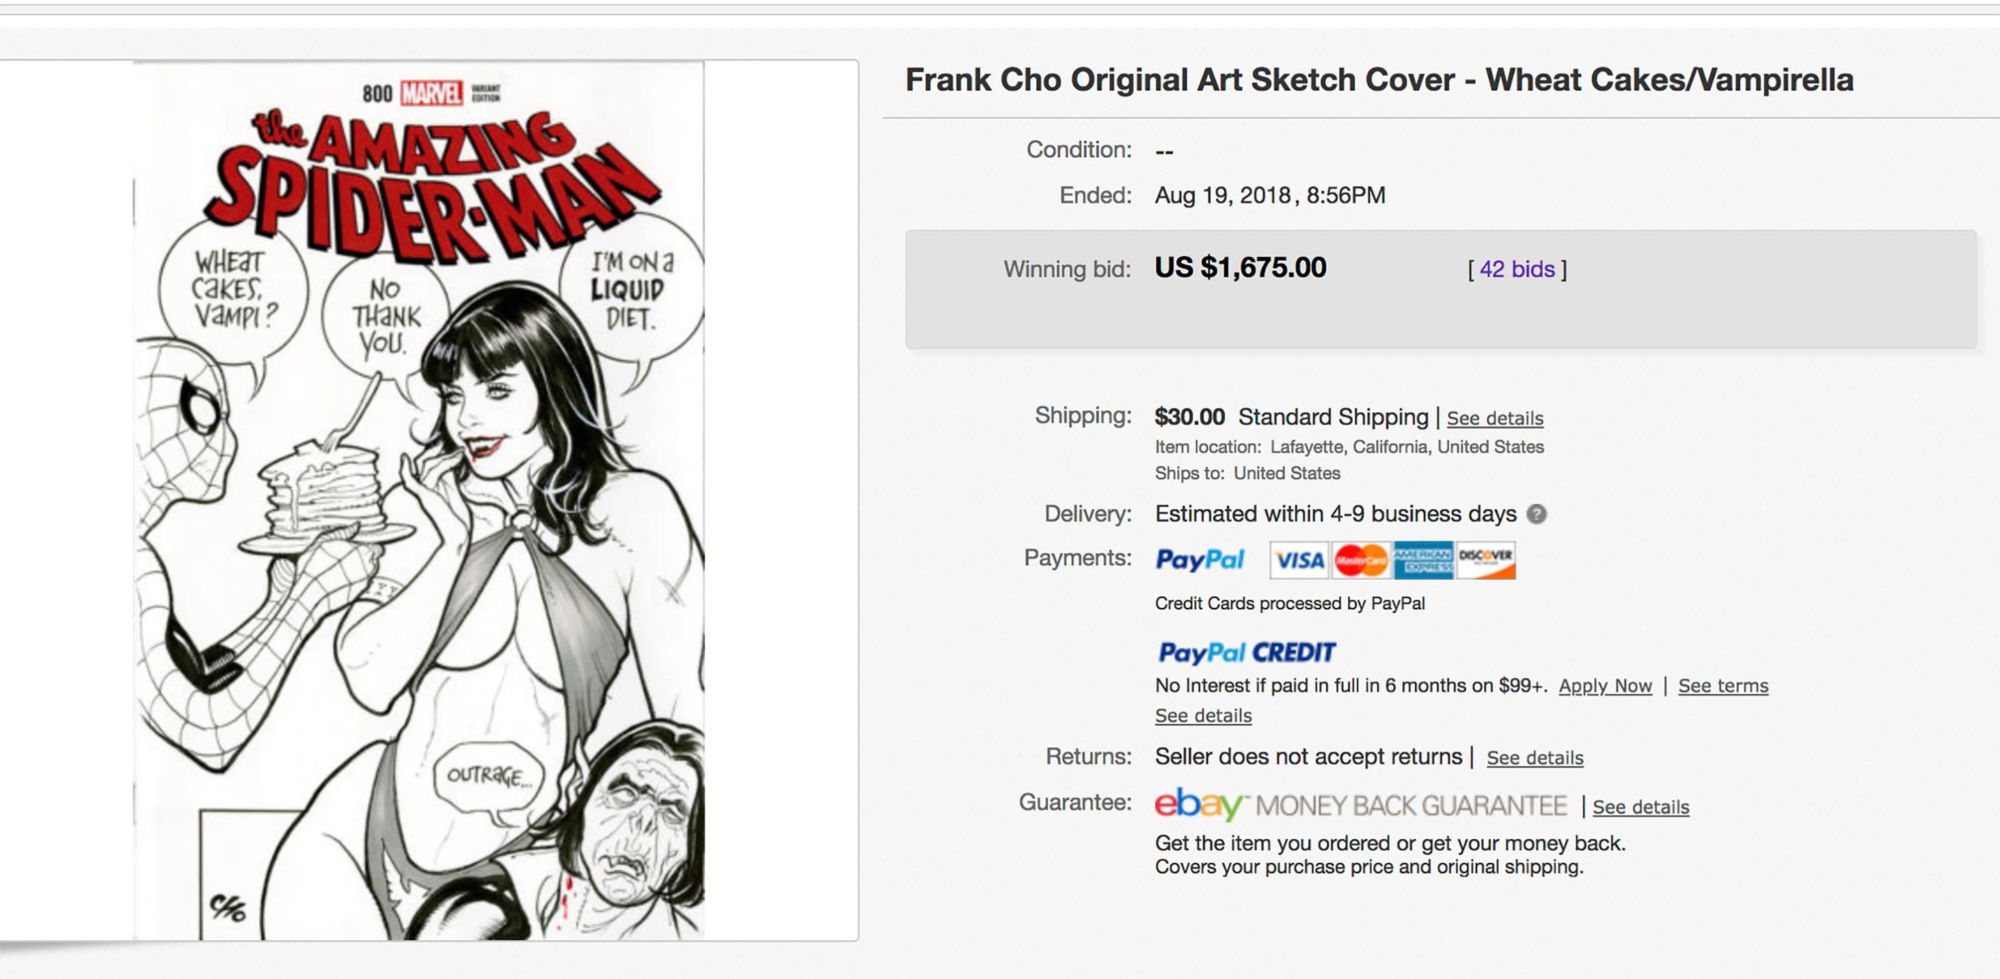
Task: Click the Mastercard card icon
Action: point(1360,560)
